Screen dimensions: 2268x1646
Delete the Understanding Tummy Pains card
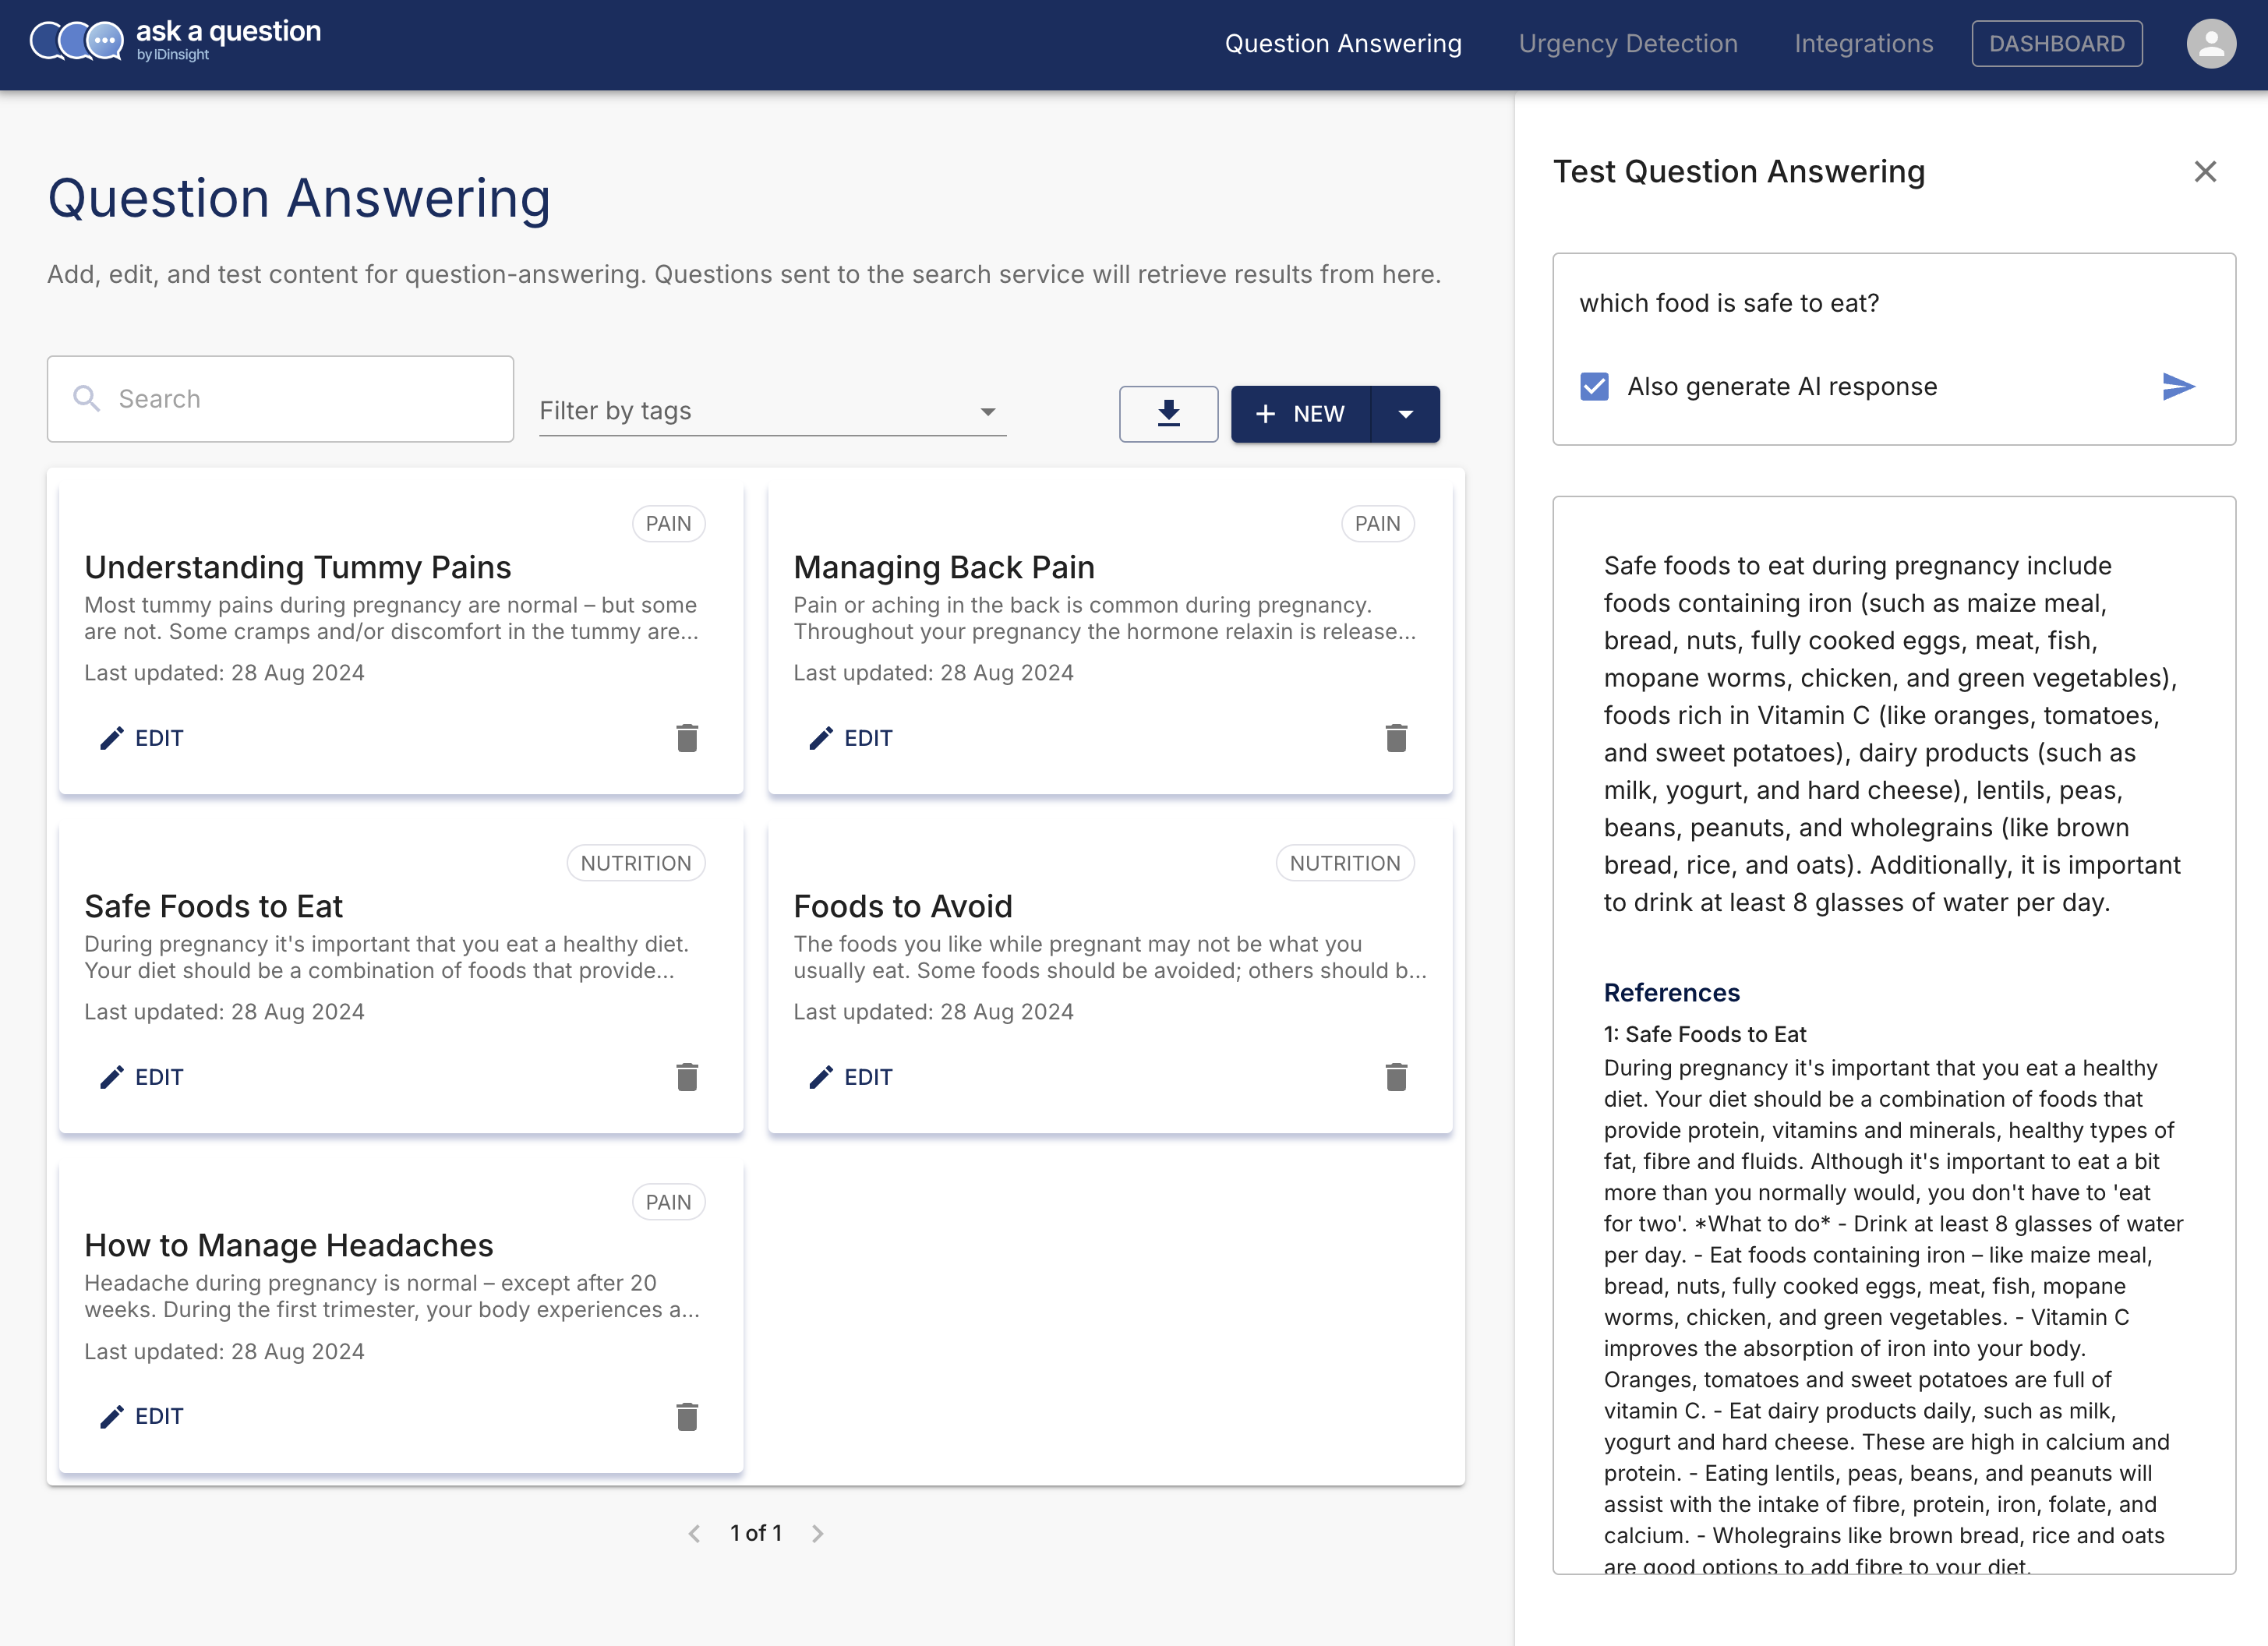coord(687,738)
